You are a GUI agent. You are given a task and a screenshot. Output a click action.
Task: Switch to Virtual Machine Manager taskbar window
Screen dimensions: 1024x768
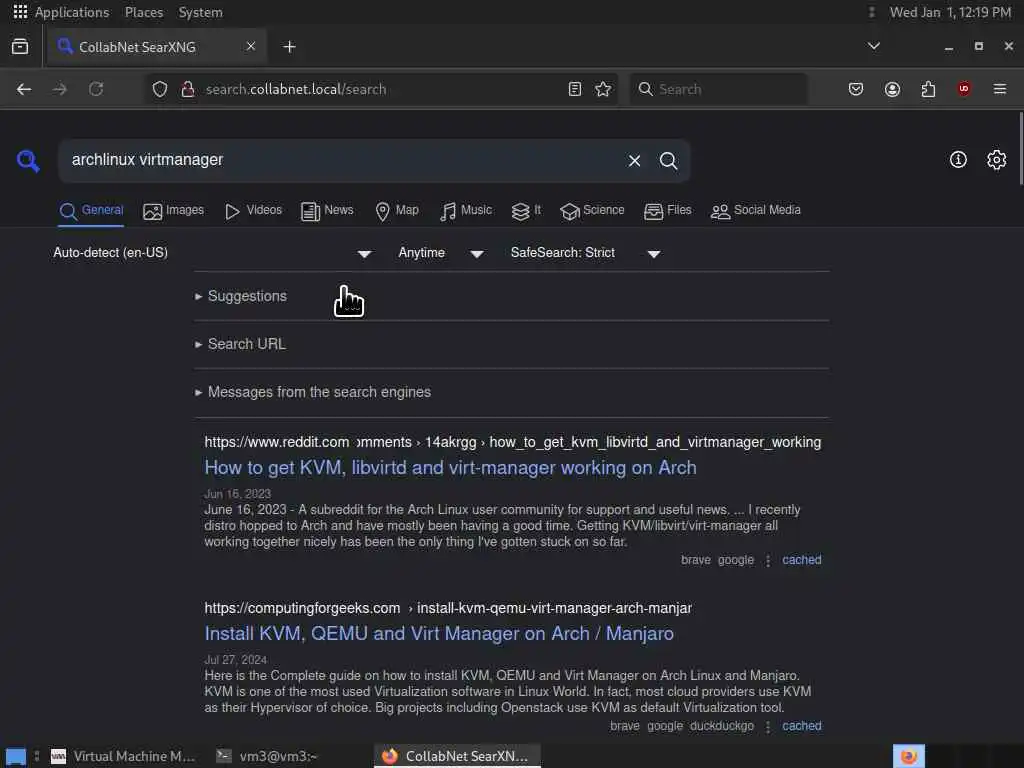click(123, 756)
